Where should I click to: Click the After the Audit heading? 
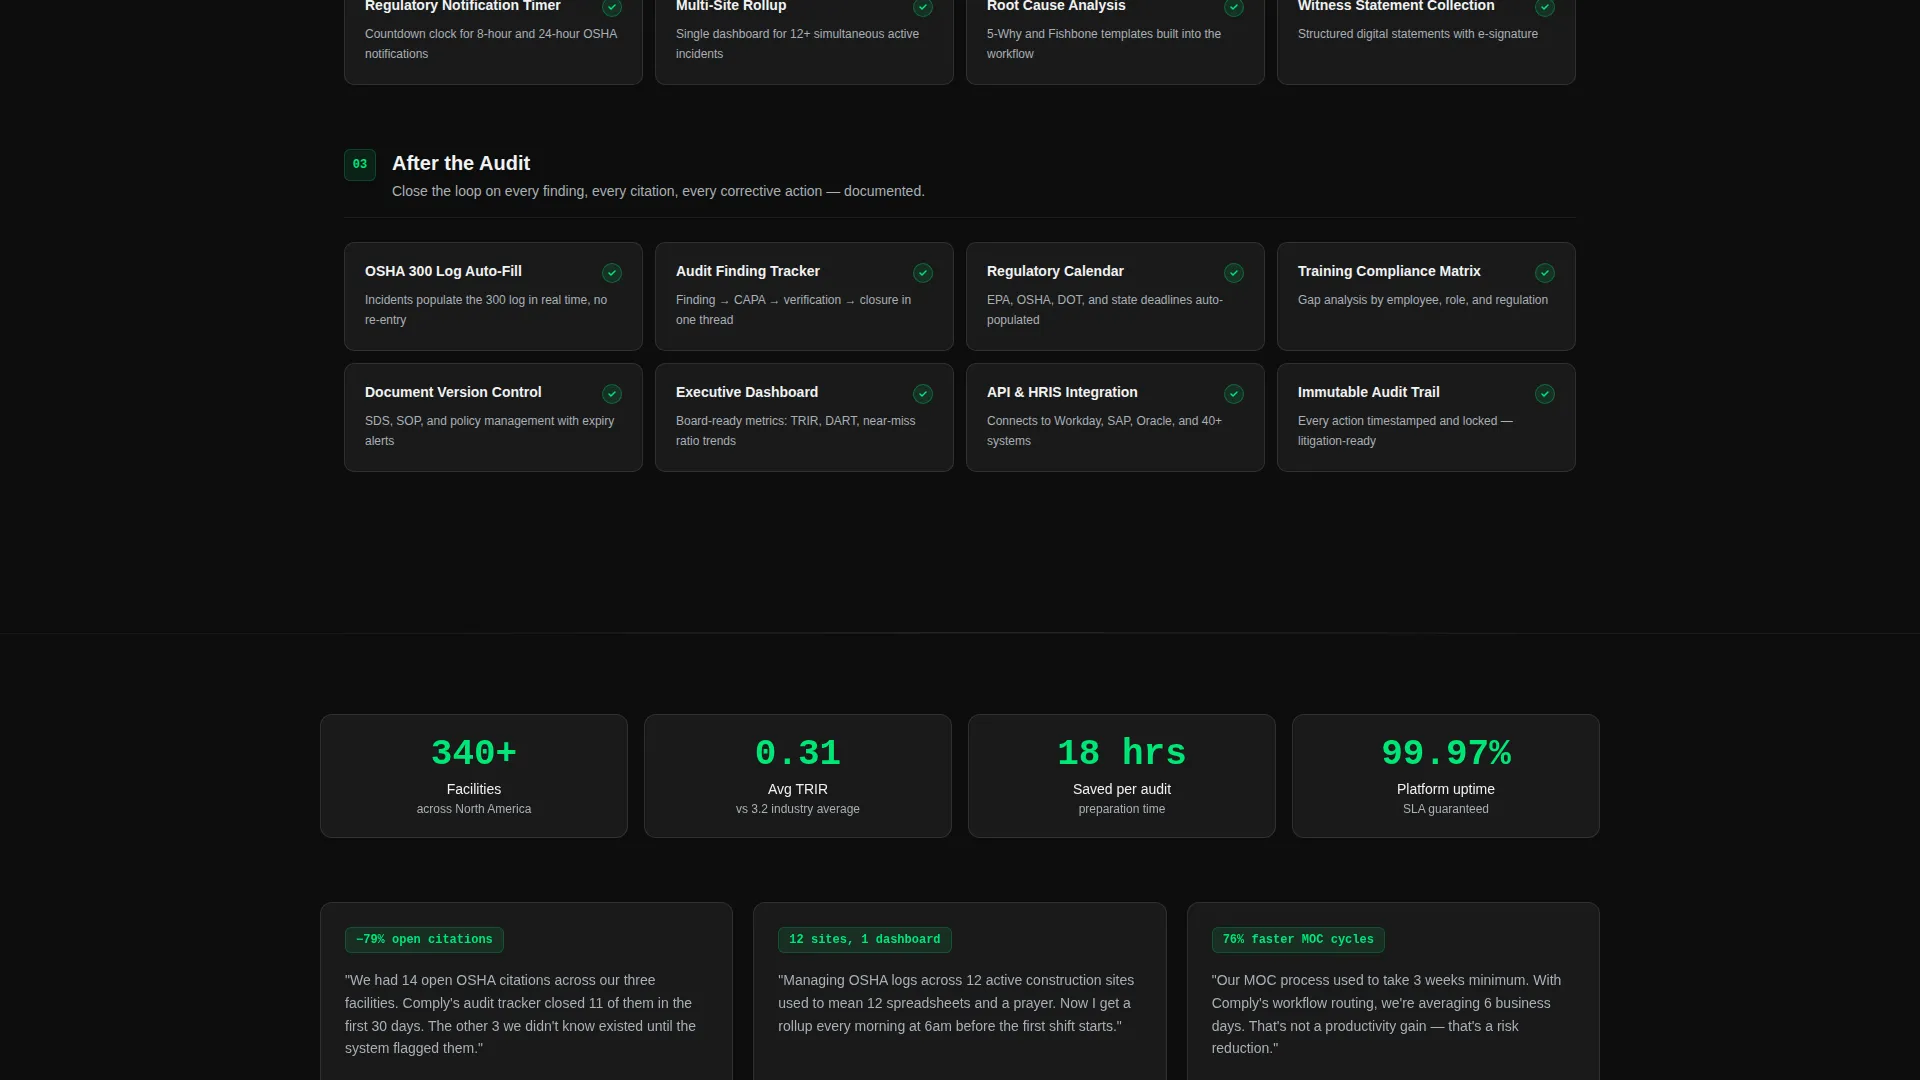point(461,163)
